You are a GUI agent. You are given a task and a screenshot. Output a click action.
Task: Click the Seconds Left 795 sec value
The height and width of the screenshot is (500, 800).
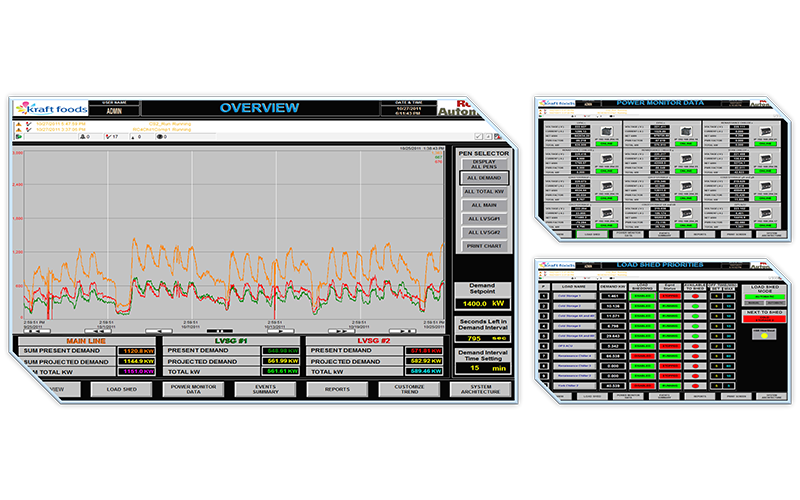[x=483, y=338]
